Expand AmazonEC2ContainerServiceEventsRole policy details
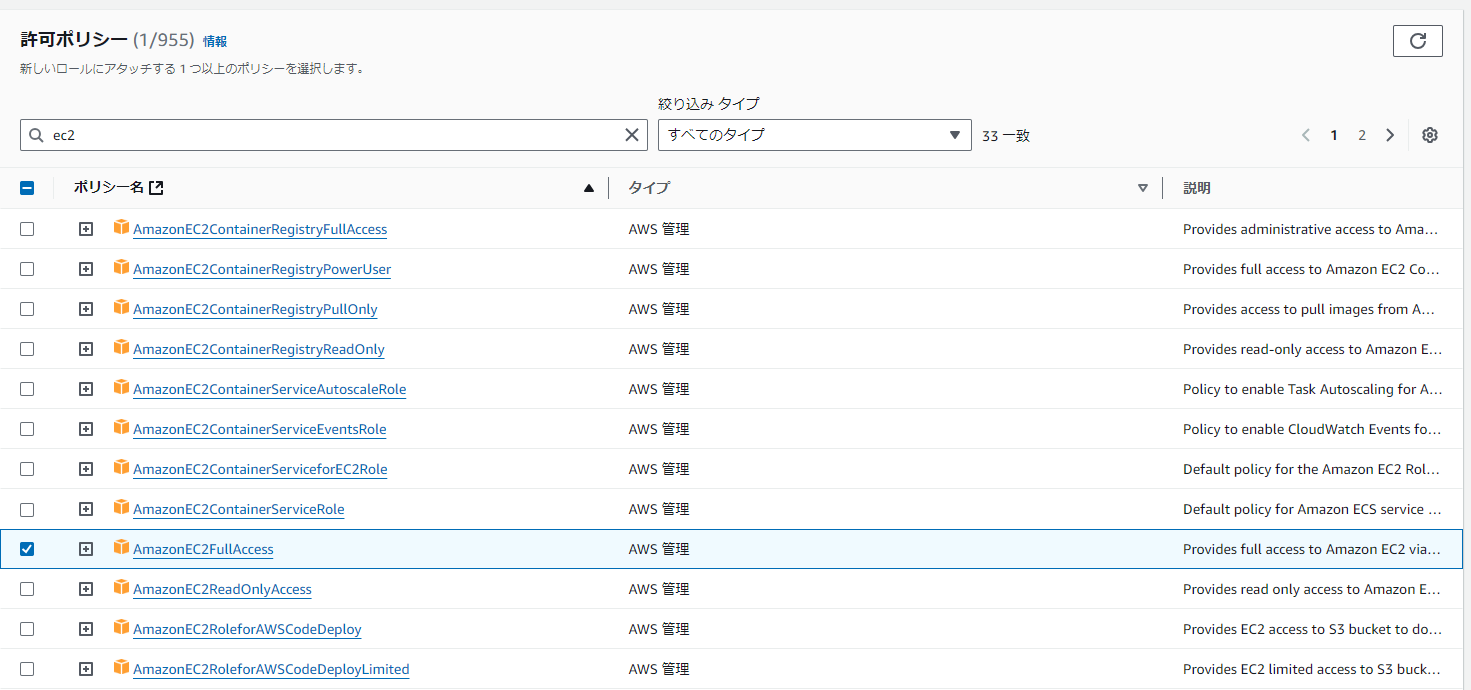Viewport: 1471px width, 690px height. pyautogui.click(x=86, y=429)
